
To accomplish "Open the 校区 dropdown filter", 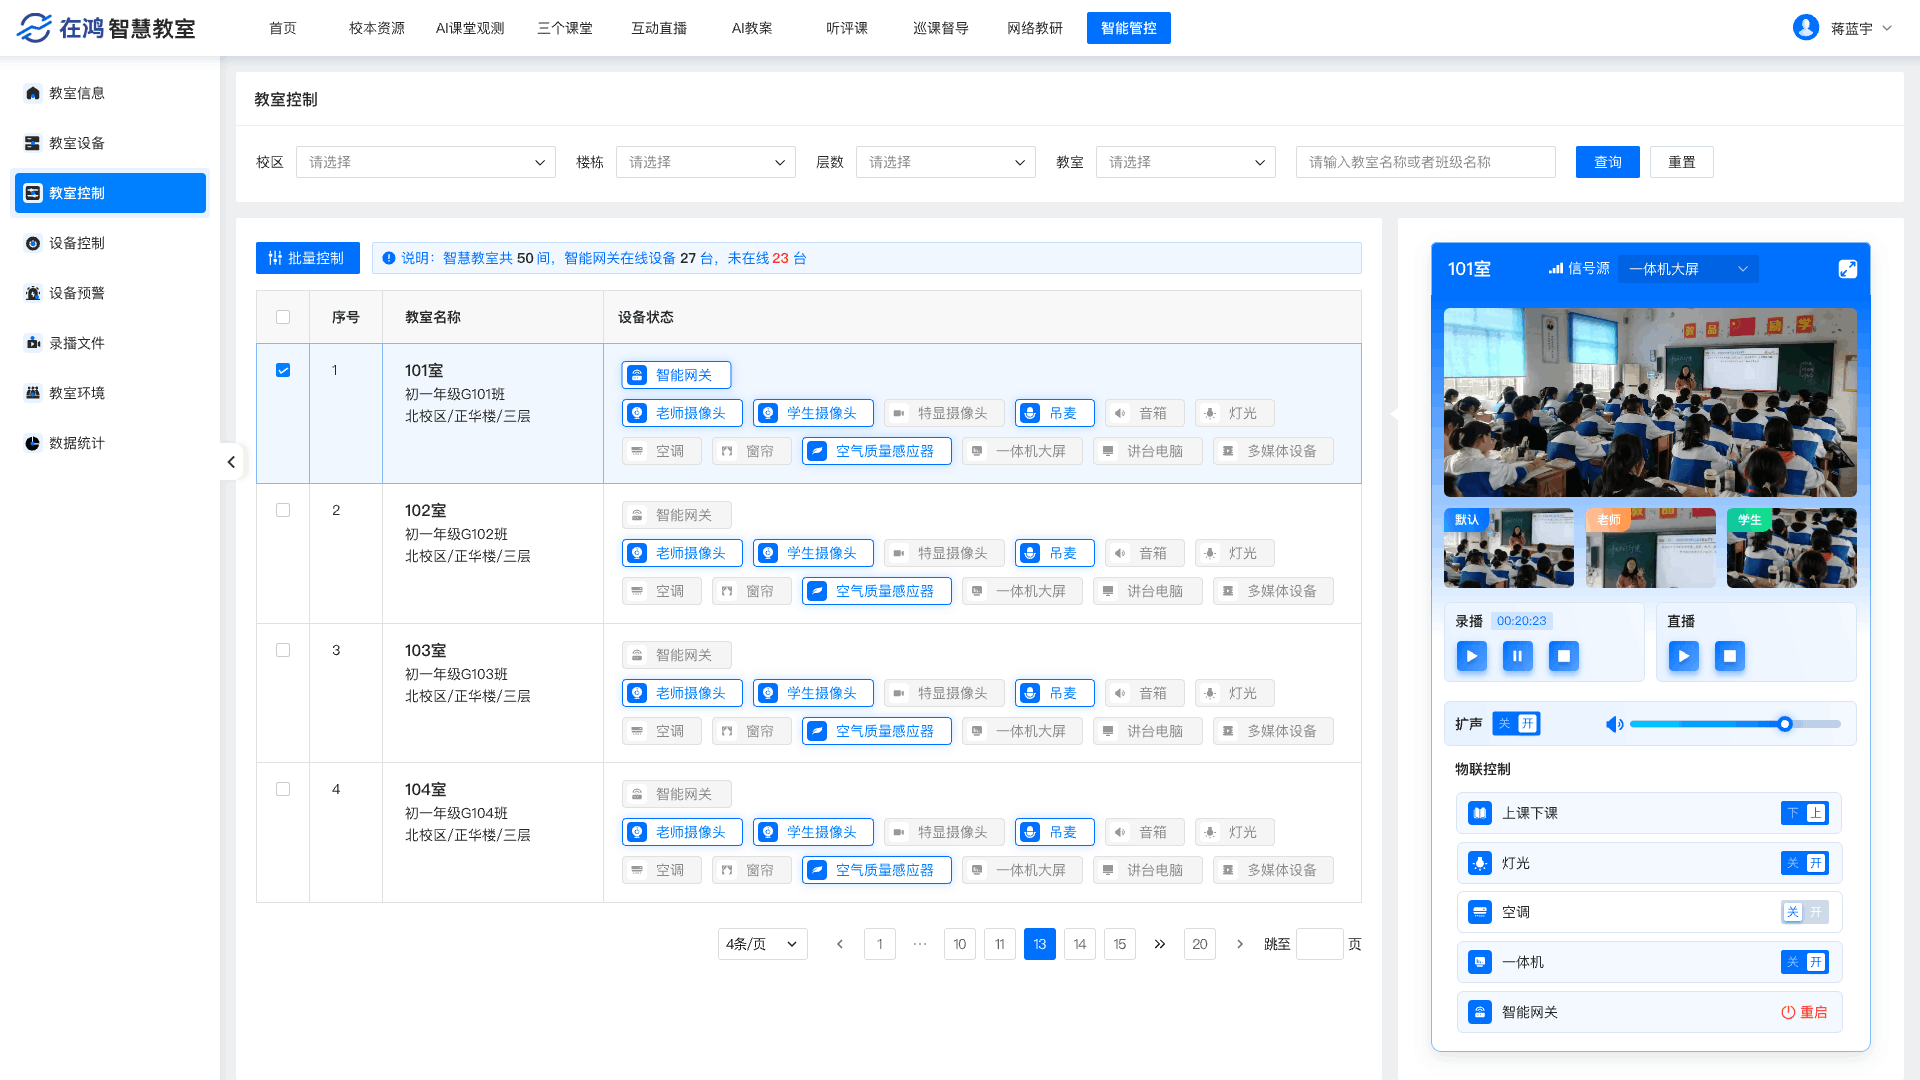I will 425,162.
